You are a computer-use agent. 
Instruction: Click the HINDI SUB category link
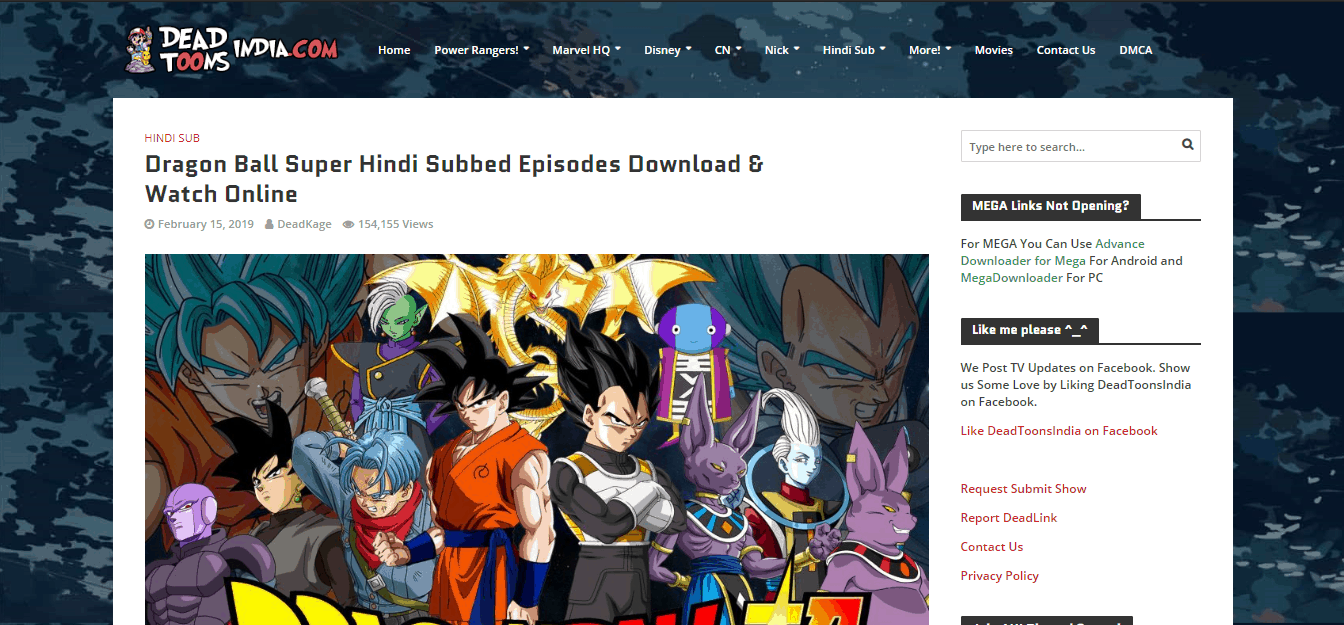tap(172, 138)
